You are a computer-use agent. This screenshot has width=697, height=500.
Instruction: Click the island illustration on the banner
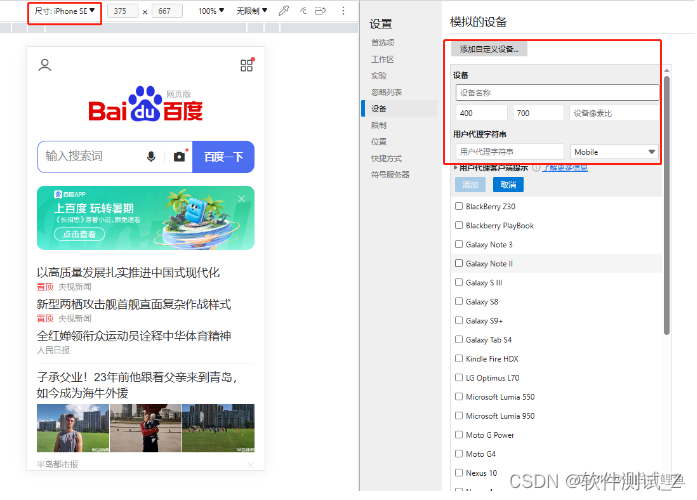click(x=196, y=218)
